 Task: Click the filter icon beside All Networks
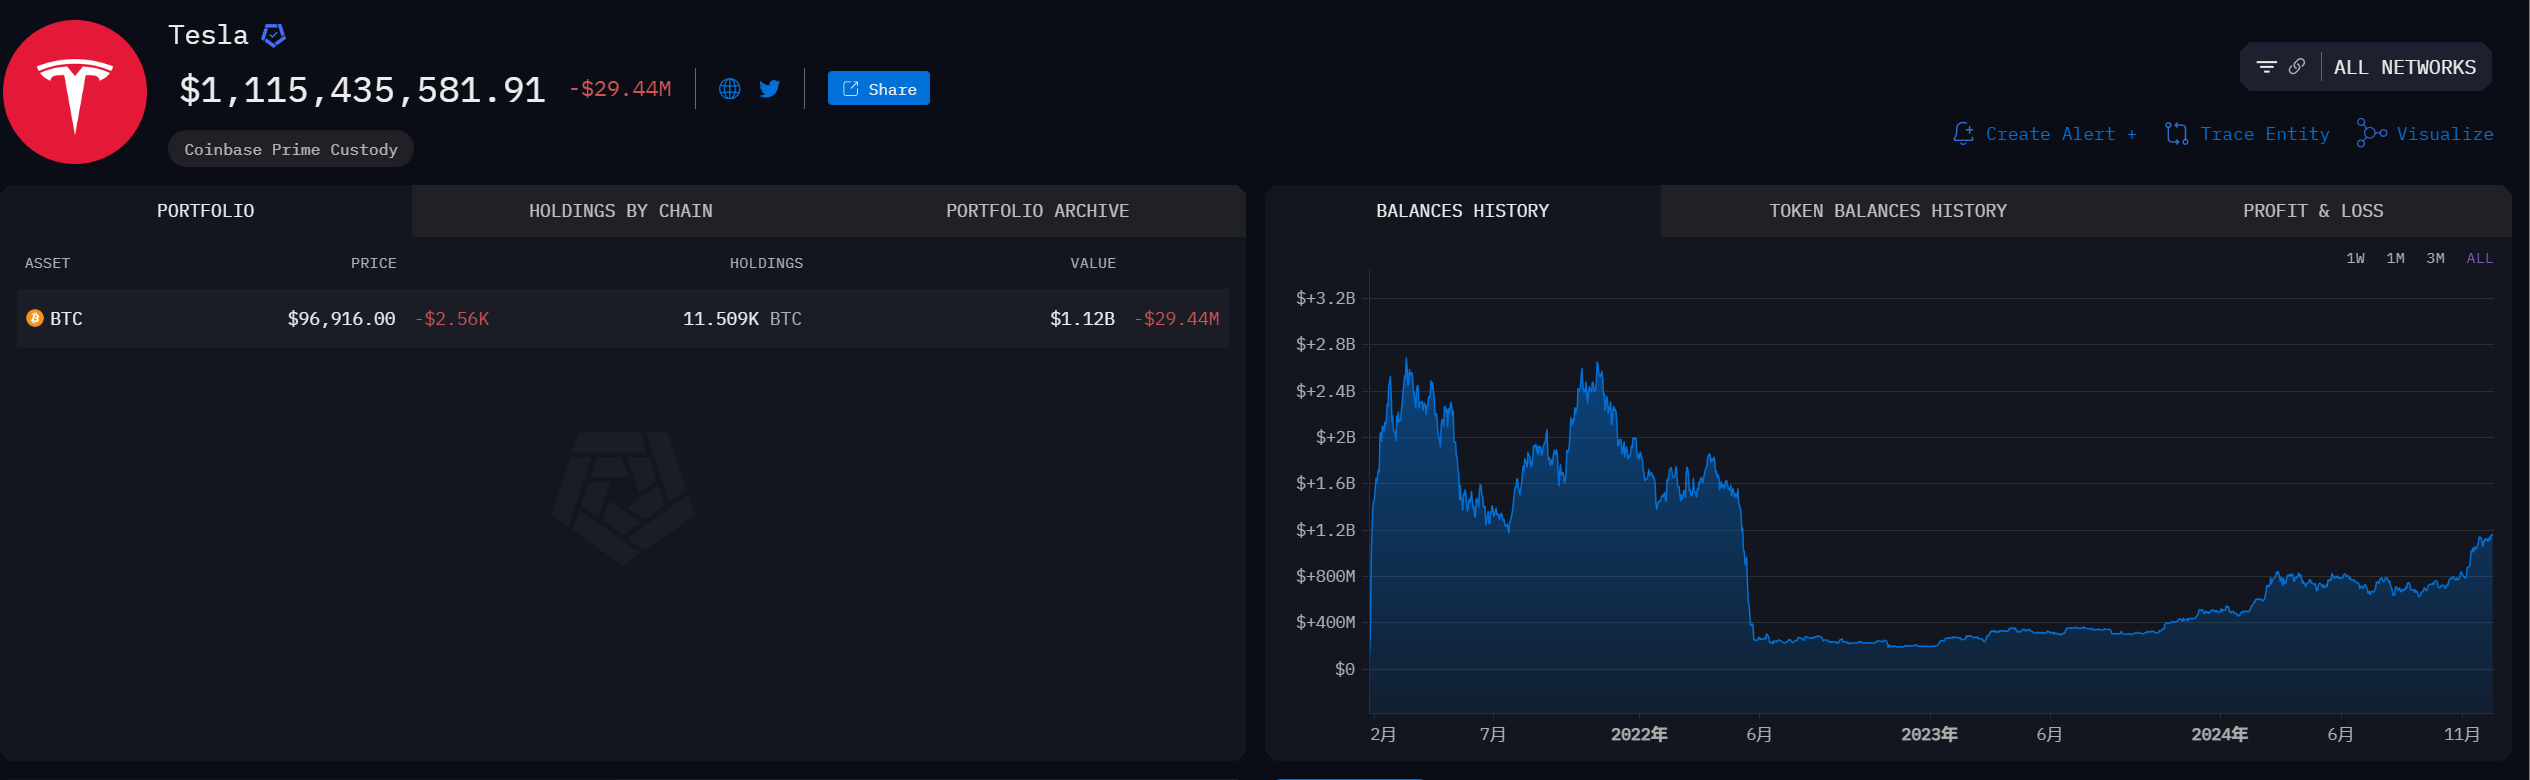click(x=2266, y=67)
